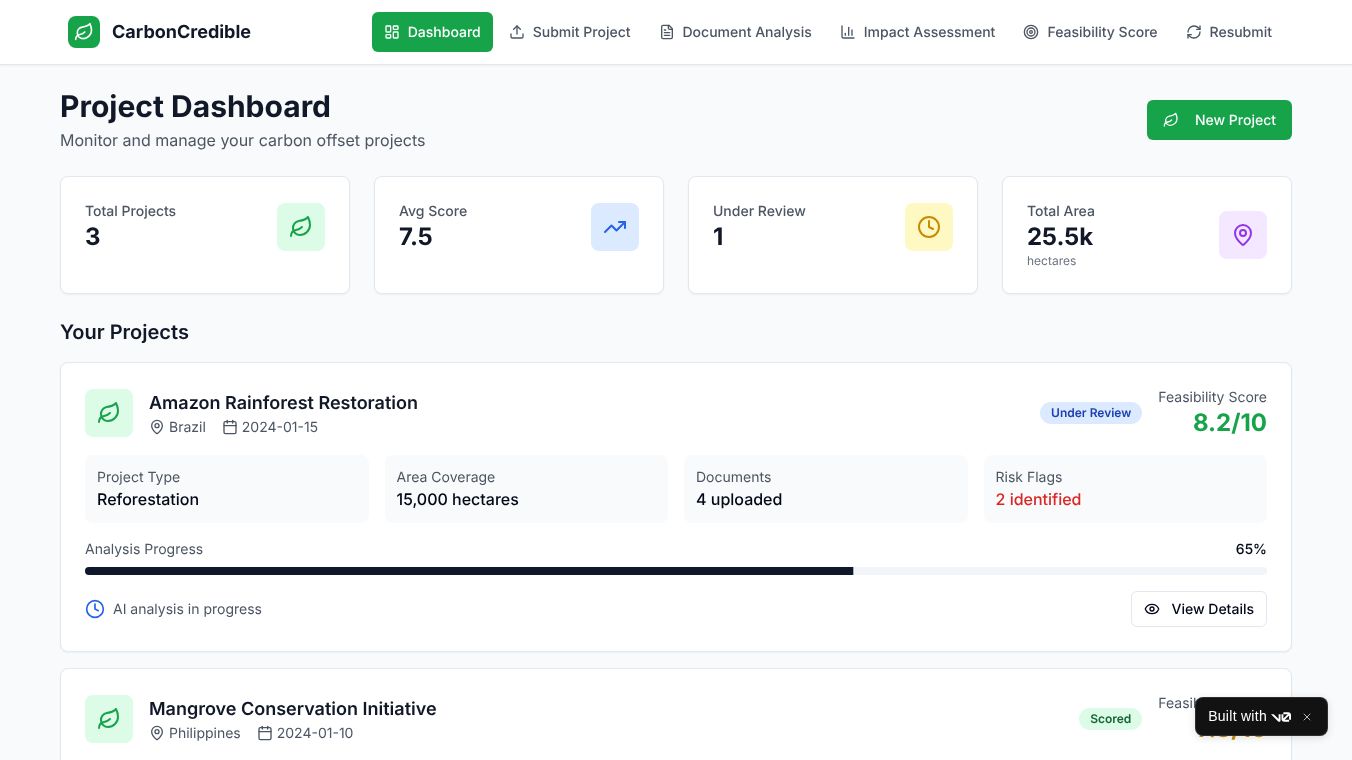Click the Under Review status badge
Screen dimensions: 1352x760
pyautogui.click(x=1091, y=413)
